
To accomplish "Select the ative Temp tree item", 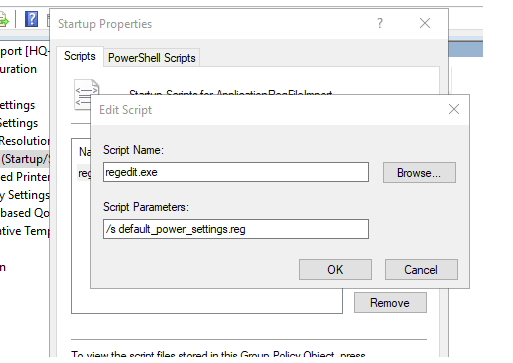I will [25, 231].
